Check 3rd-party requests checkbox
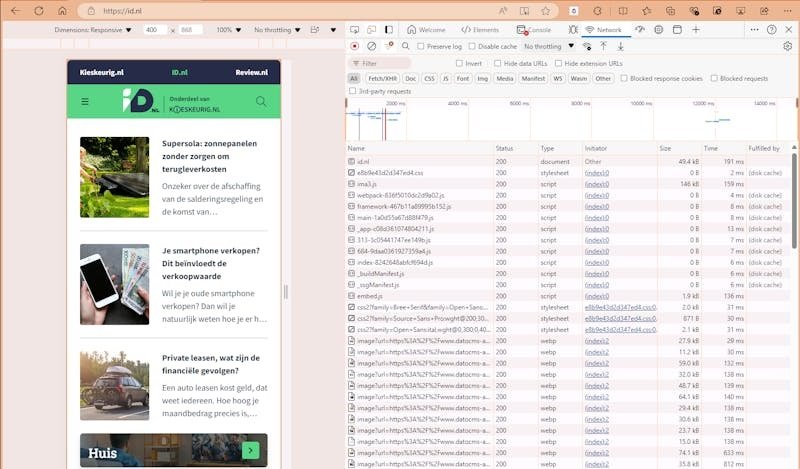The height and width of the screenshot is (469, 800). tap(352, 91)
